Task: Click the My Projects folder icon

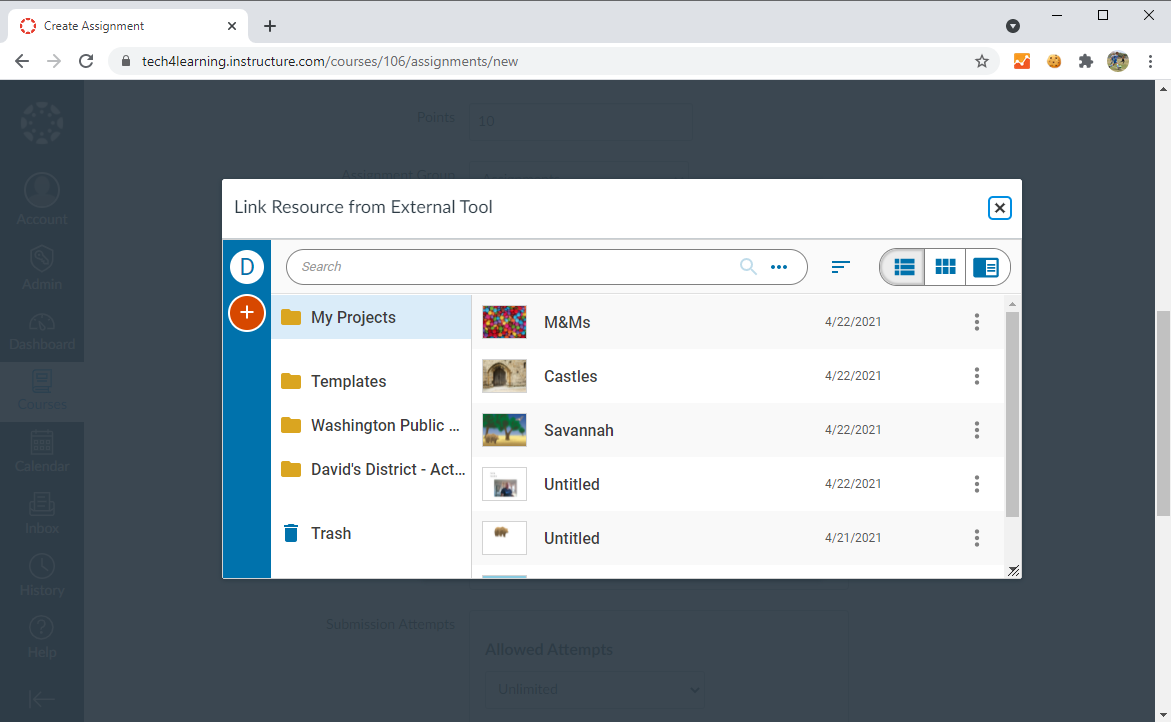Action: click(291, 317)
